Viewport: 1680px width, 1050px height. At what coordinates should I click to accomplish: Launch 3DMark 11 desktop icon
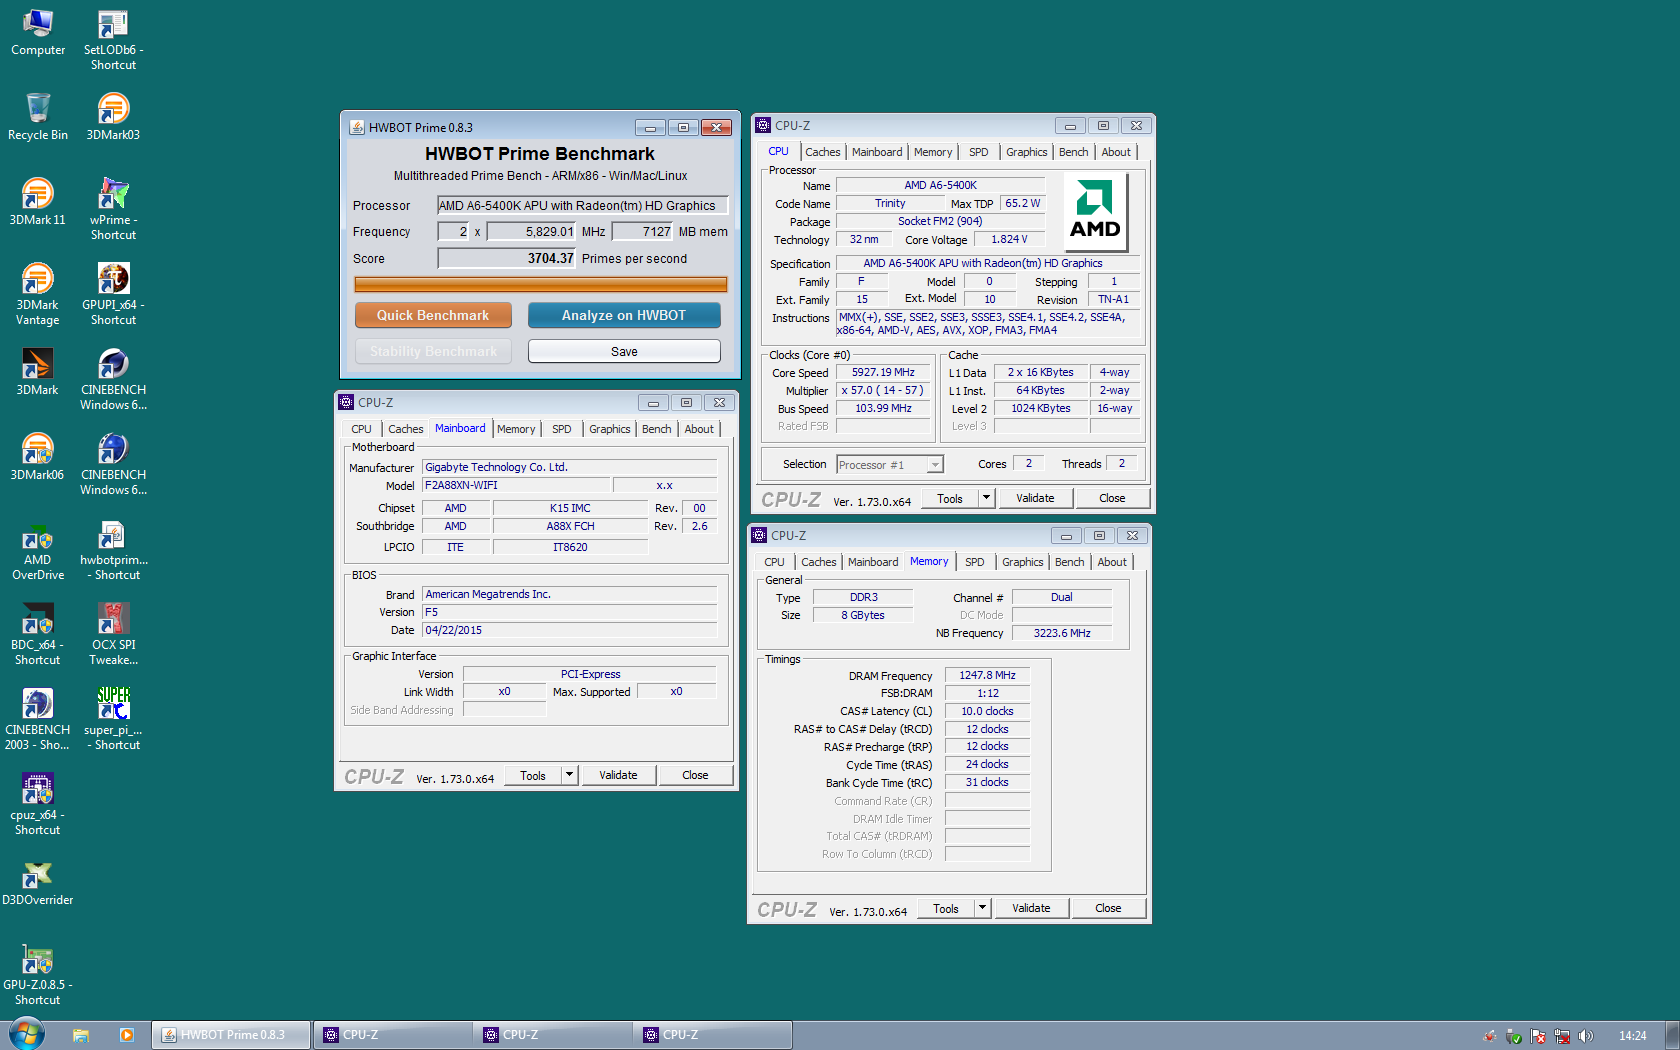click(x=38, y=202)
